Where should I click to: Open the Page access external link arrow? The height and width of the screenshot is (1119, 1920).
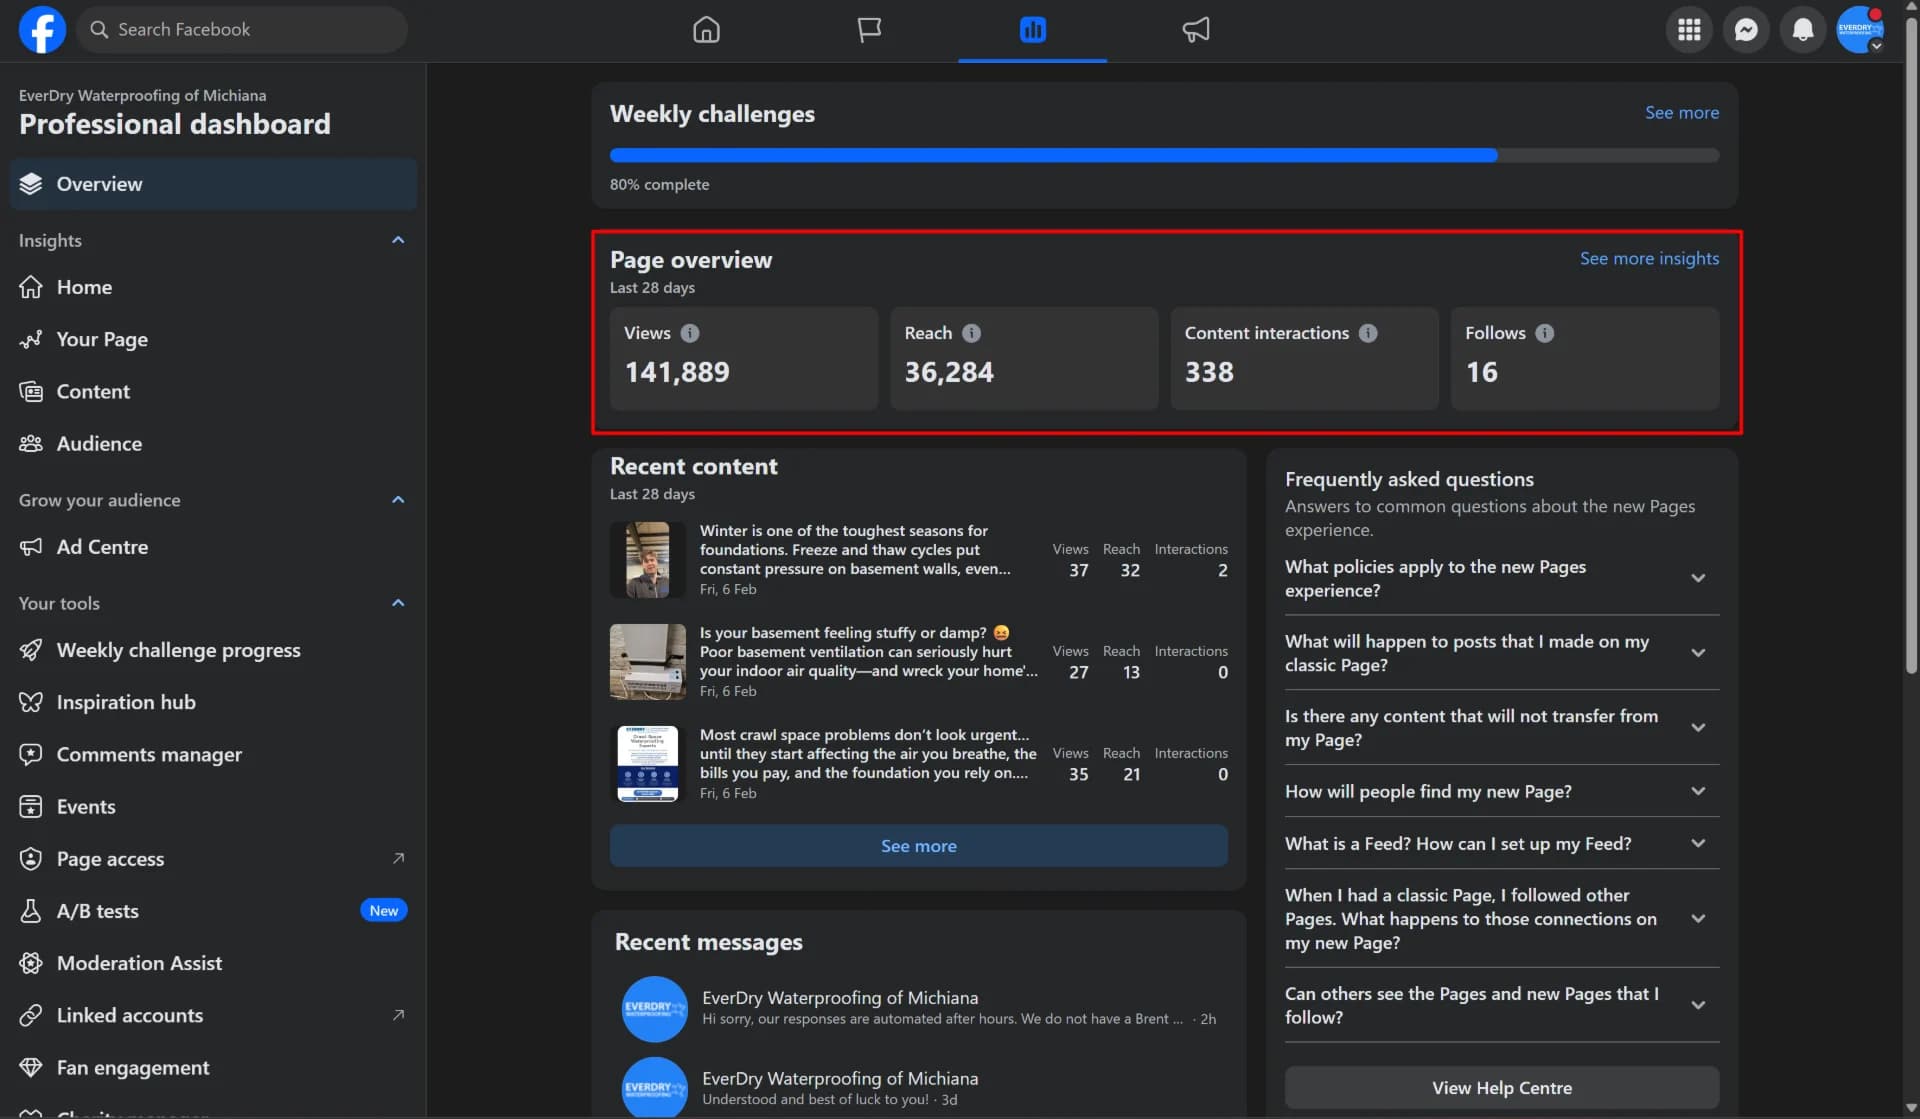click(398, 858)
